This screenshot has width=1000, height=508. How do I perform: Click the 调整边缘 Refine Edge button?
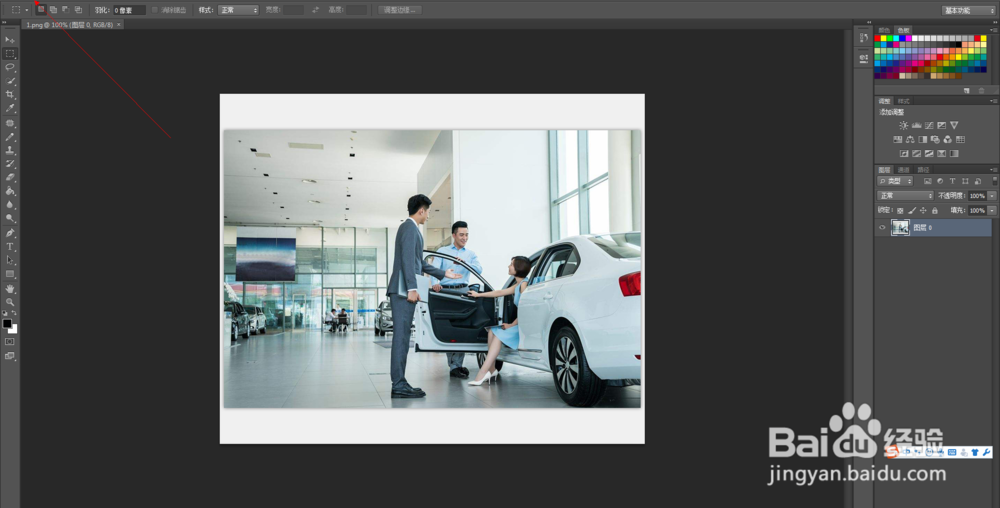tap(400, 10)
